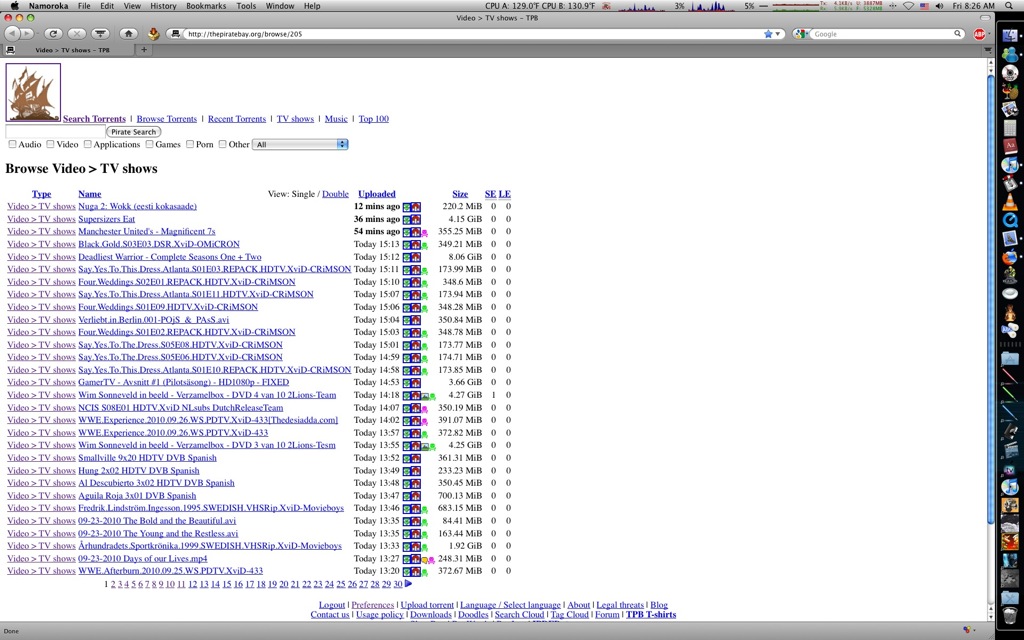Open Finder from the Dock
1024x640 pixels.
pos(1010,35)
